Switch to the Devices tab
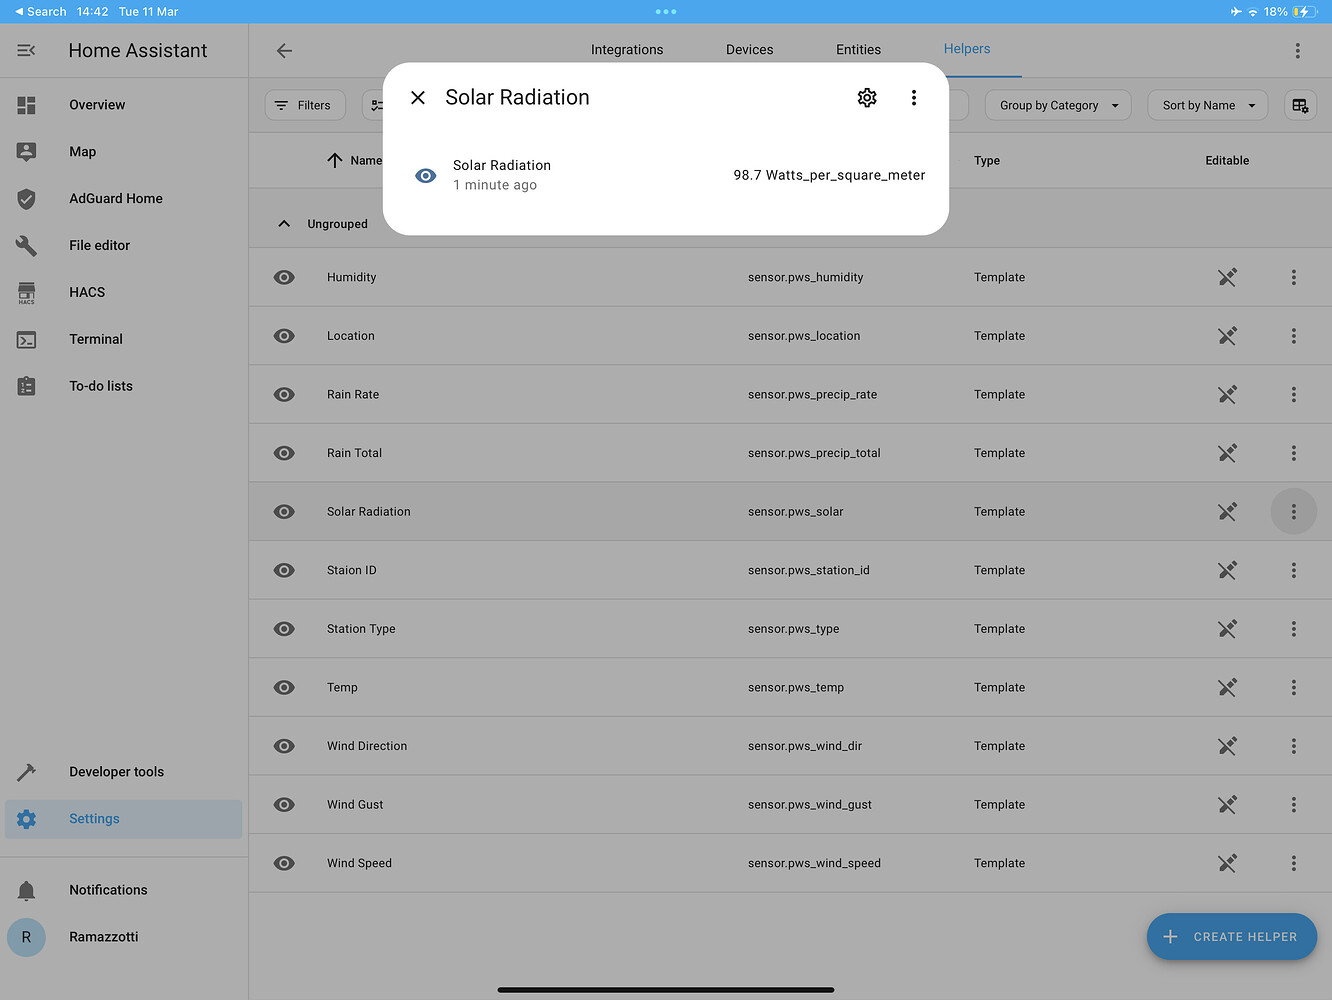 749,49
